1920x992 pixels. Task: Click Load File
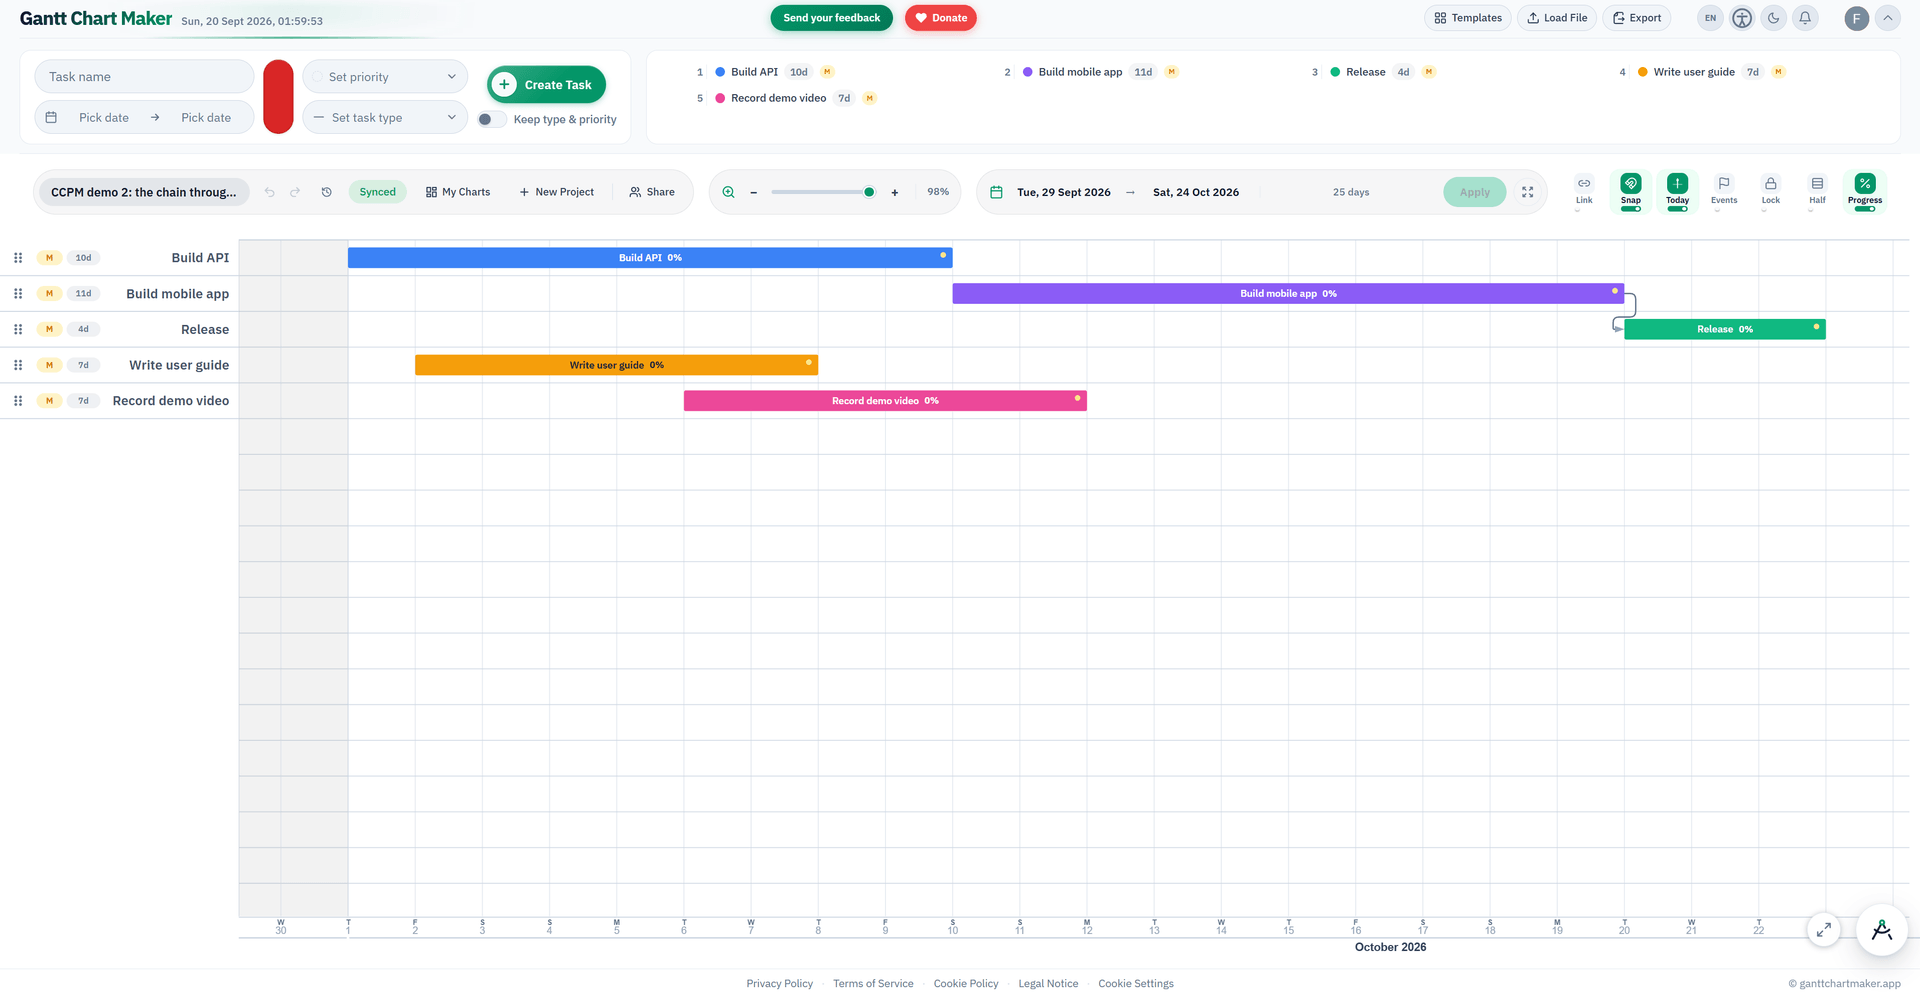[x=1557, y=18]
